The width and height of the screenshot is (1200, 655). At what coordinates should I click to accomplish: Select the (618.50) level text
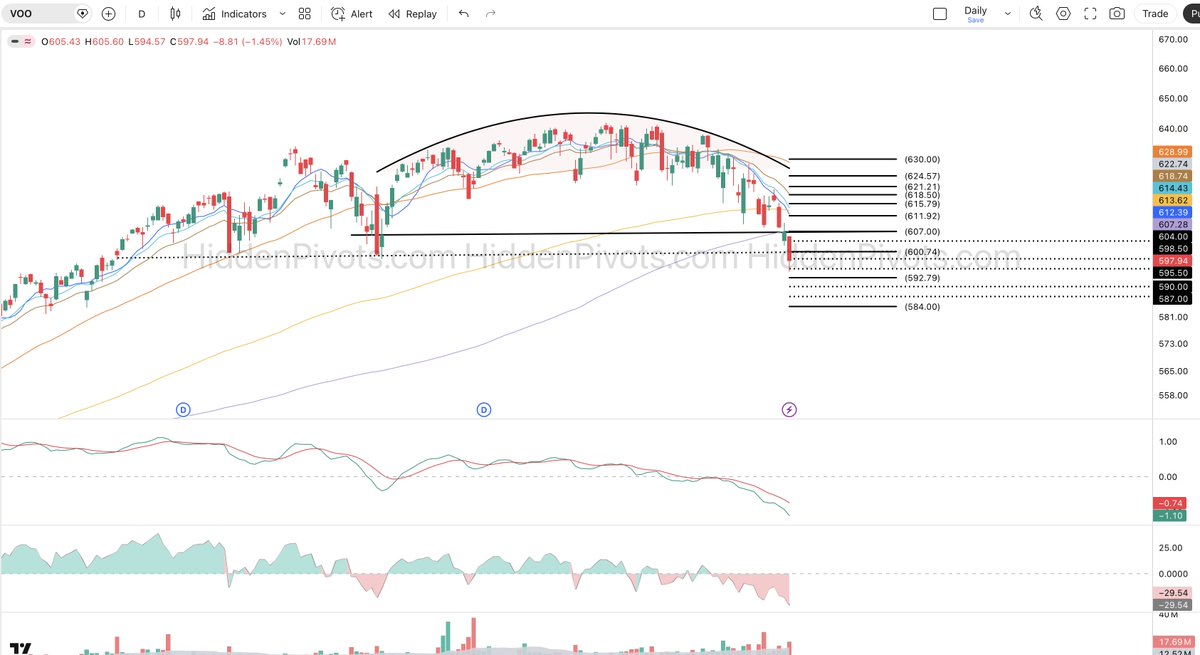(921, 195)
